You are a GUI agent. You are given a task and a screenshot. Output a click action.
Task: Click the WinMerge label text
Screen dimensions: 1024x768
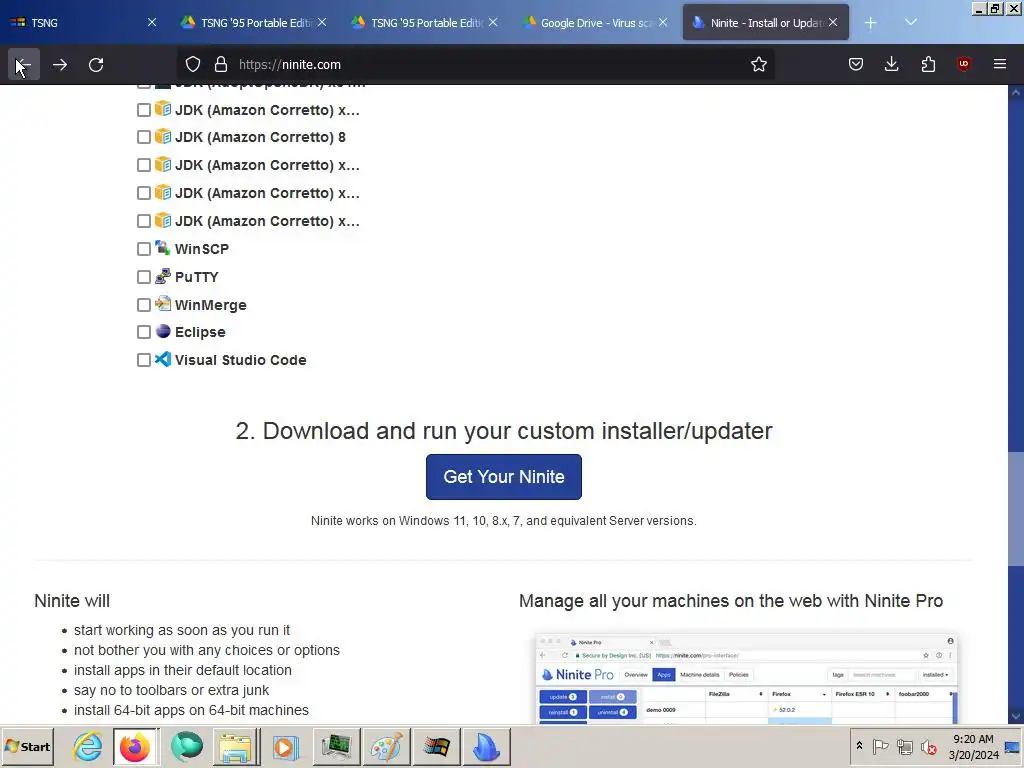click(211, 305)
